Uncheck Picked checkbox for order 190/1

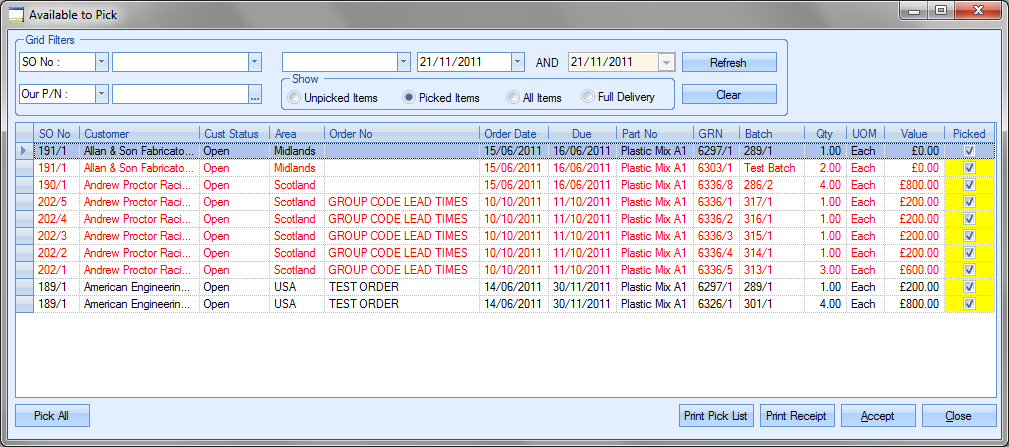click(x=968, y=185)
